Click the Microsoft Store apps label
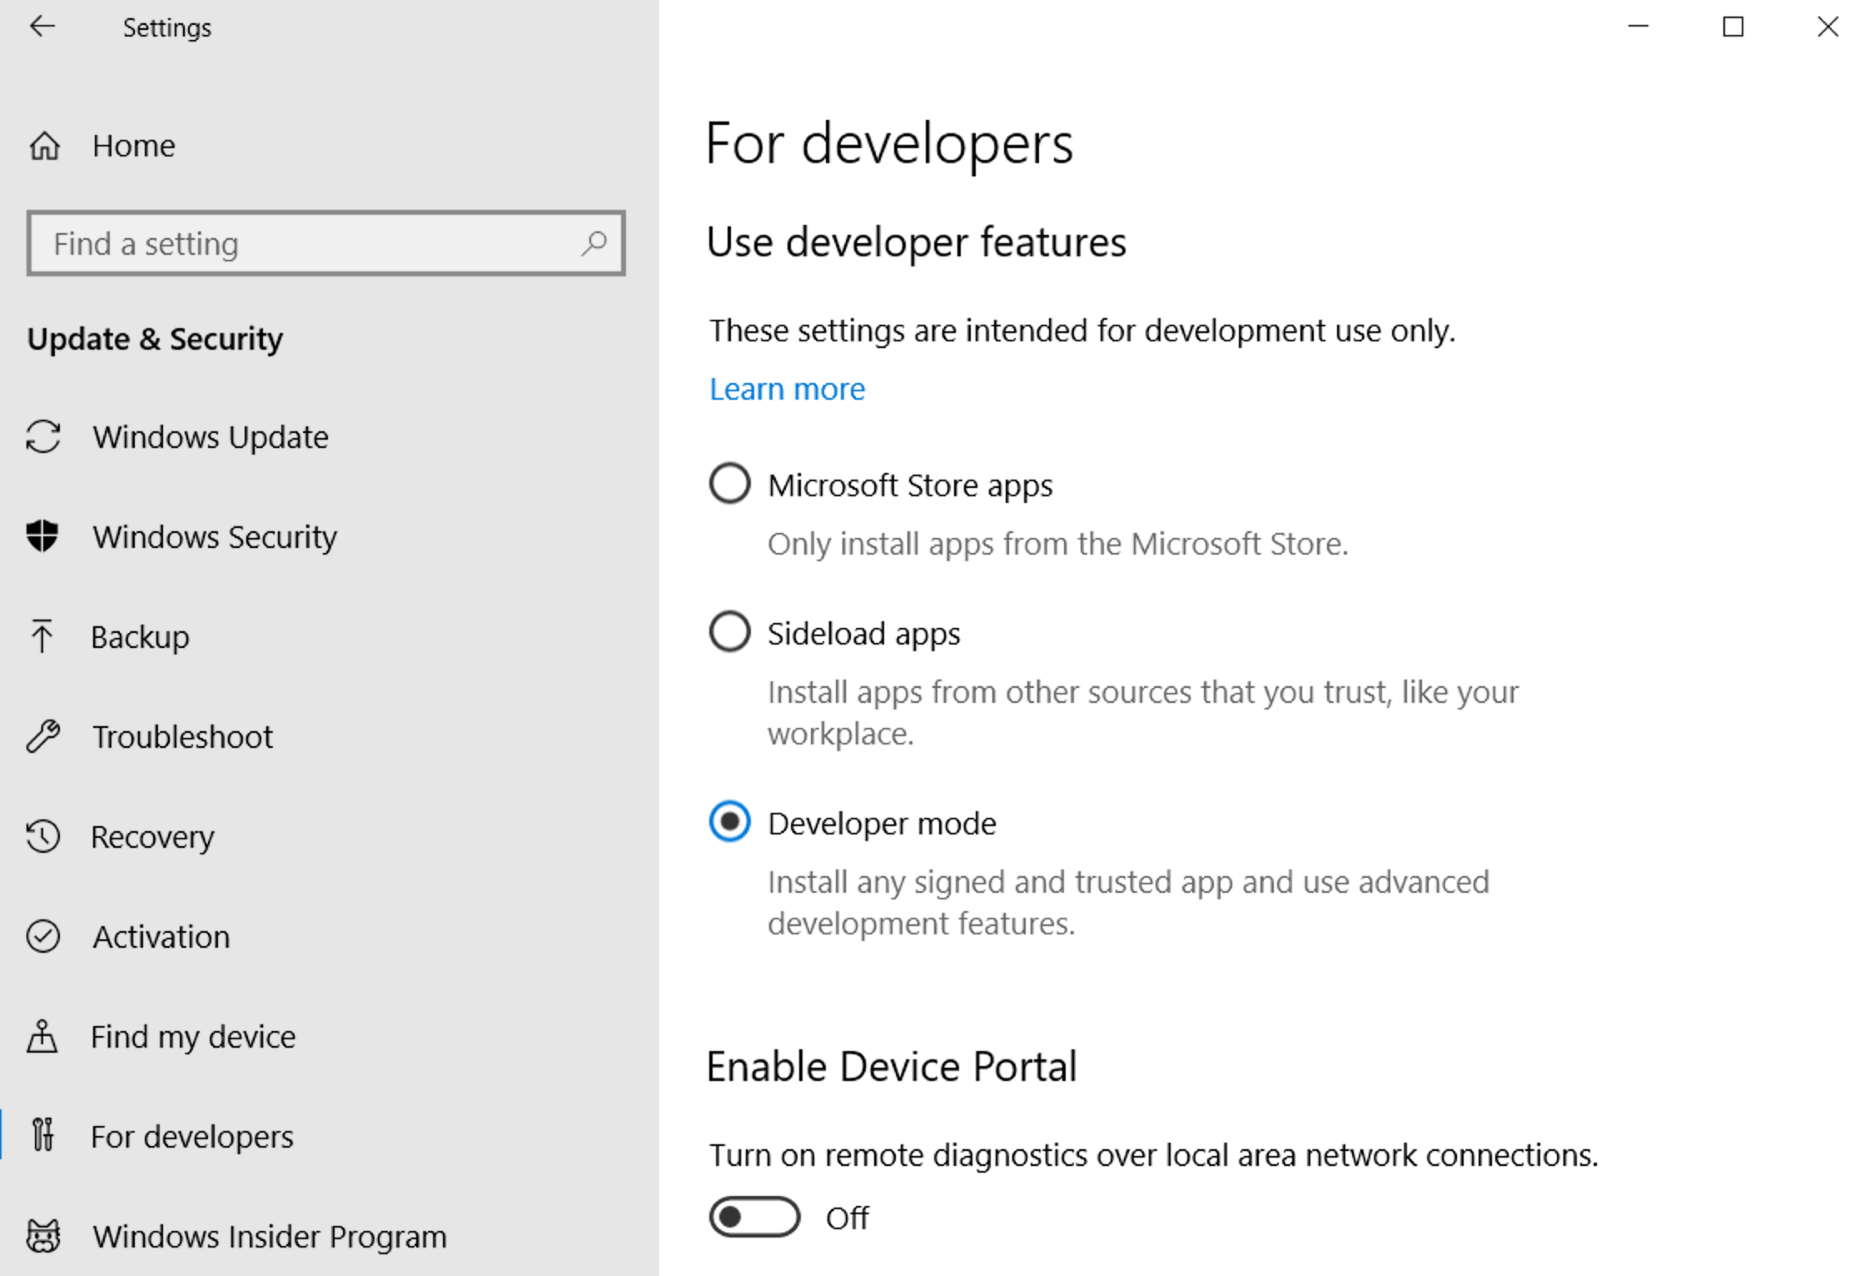Screen dimensions: 1865x1276 click(910, 486)
